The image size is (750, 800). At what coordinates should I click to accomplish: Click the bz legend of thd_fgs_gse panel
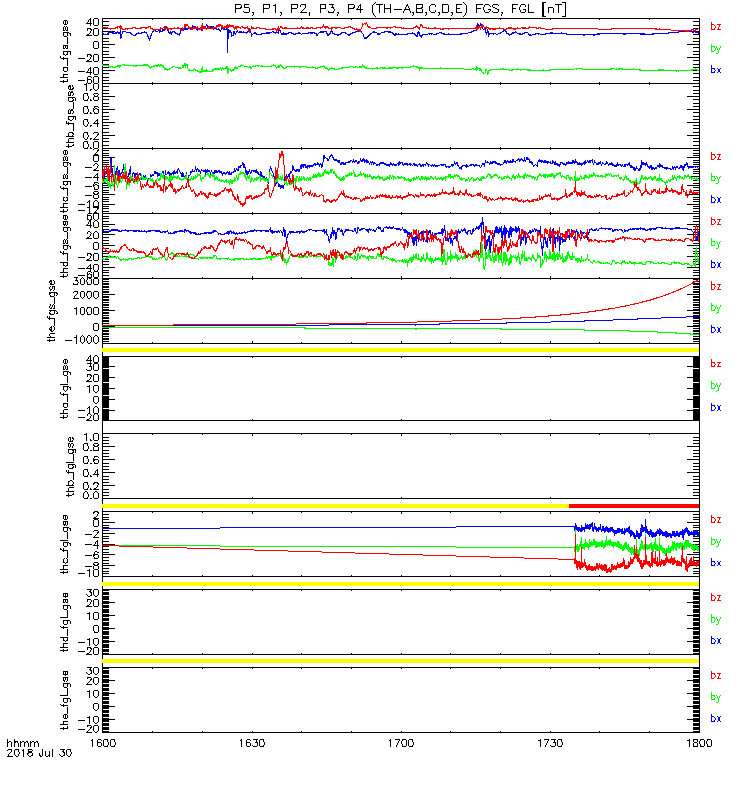pyautogui.click(x=716, y=221)
